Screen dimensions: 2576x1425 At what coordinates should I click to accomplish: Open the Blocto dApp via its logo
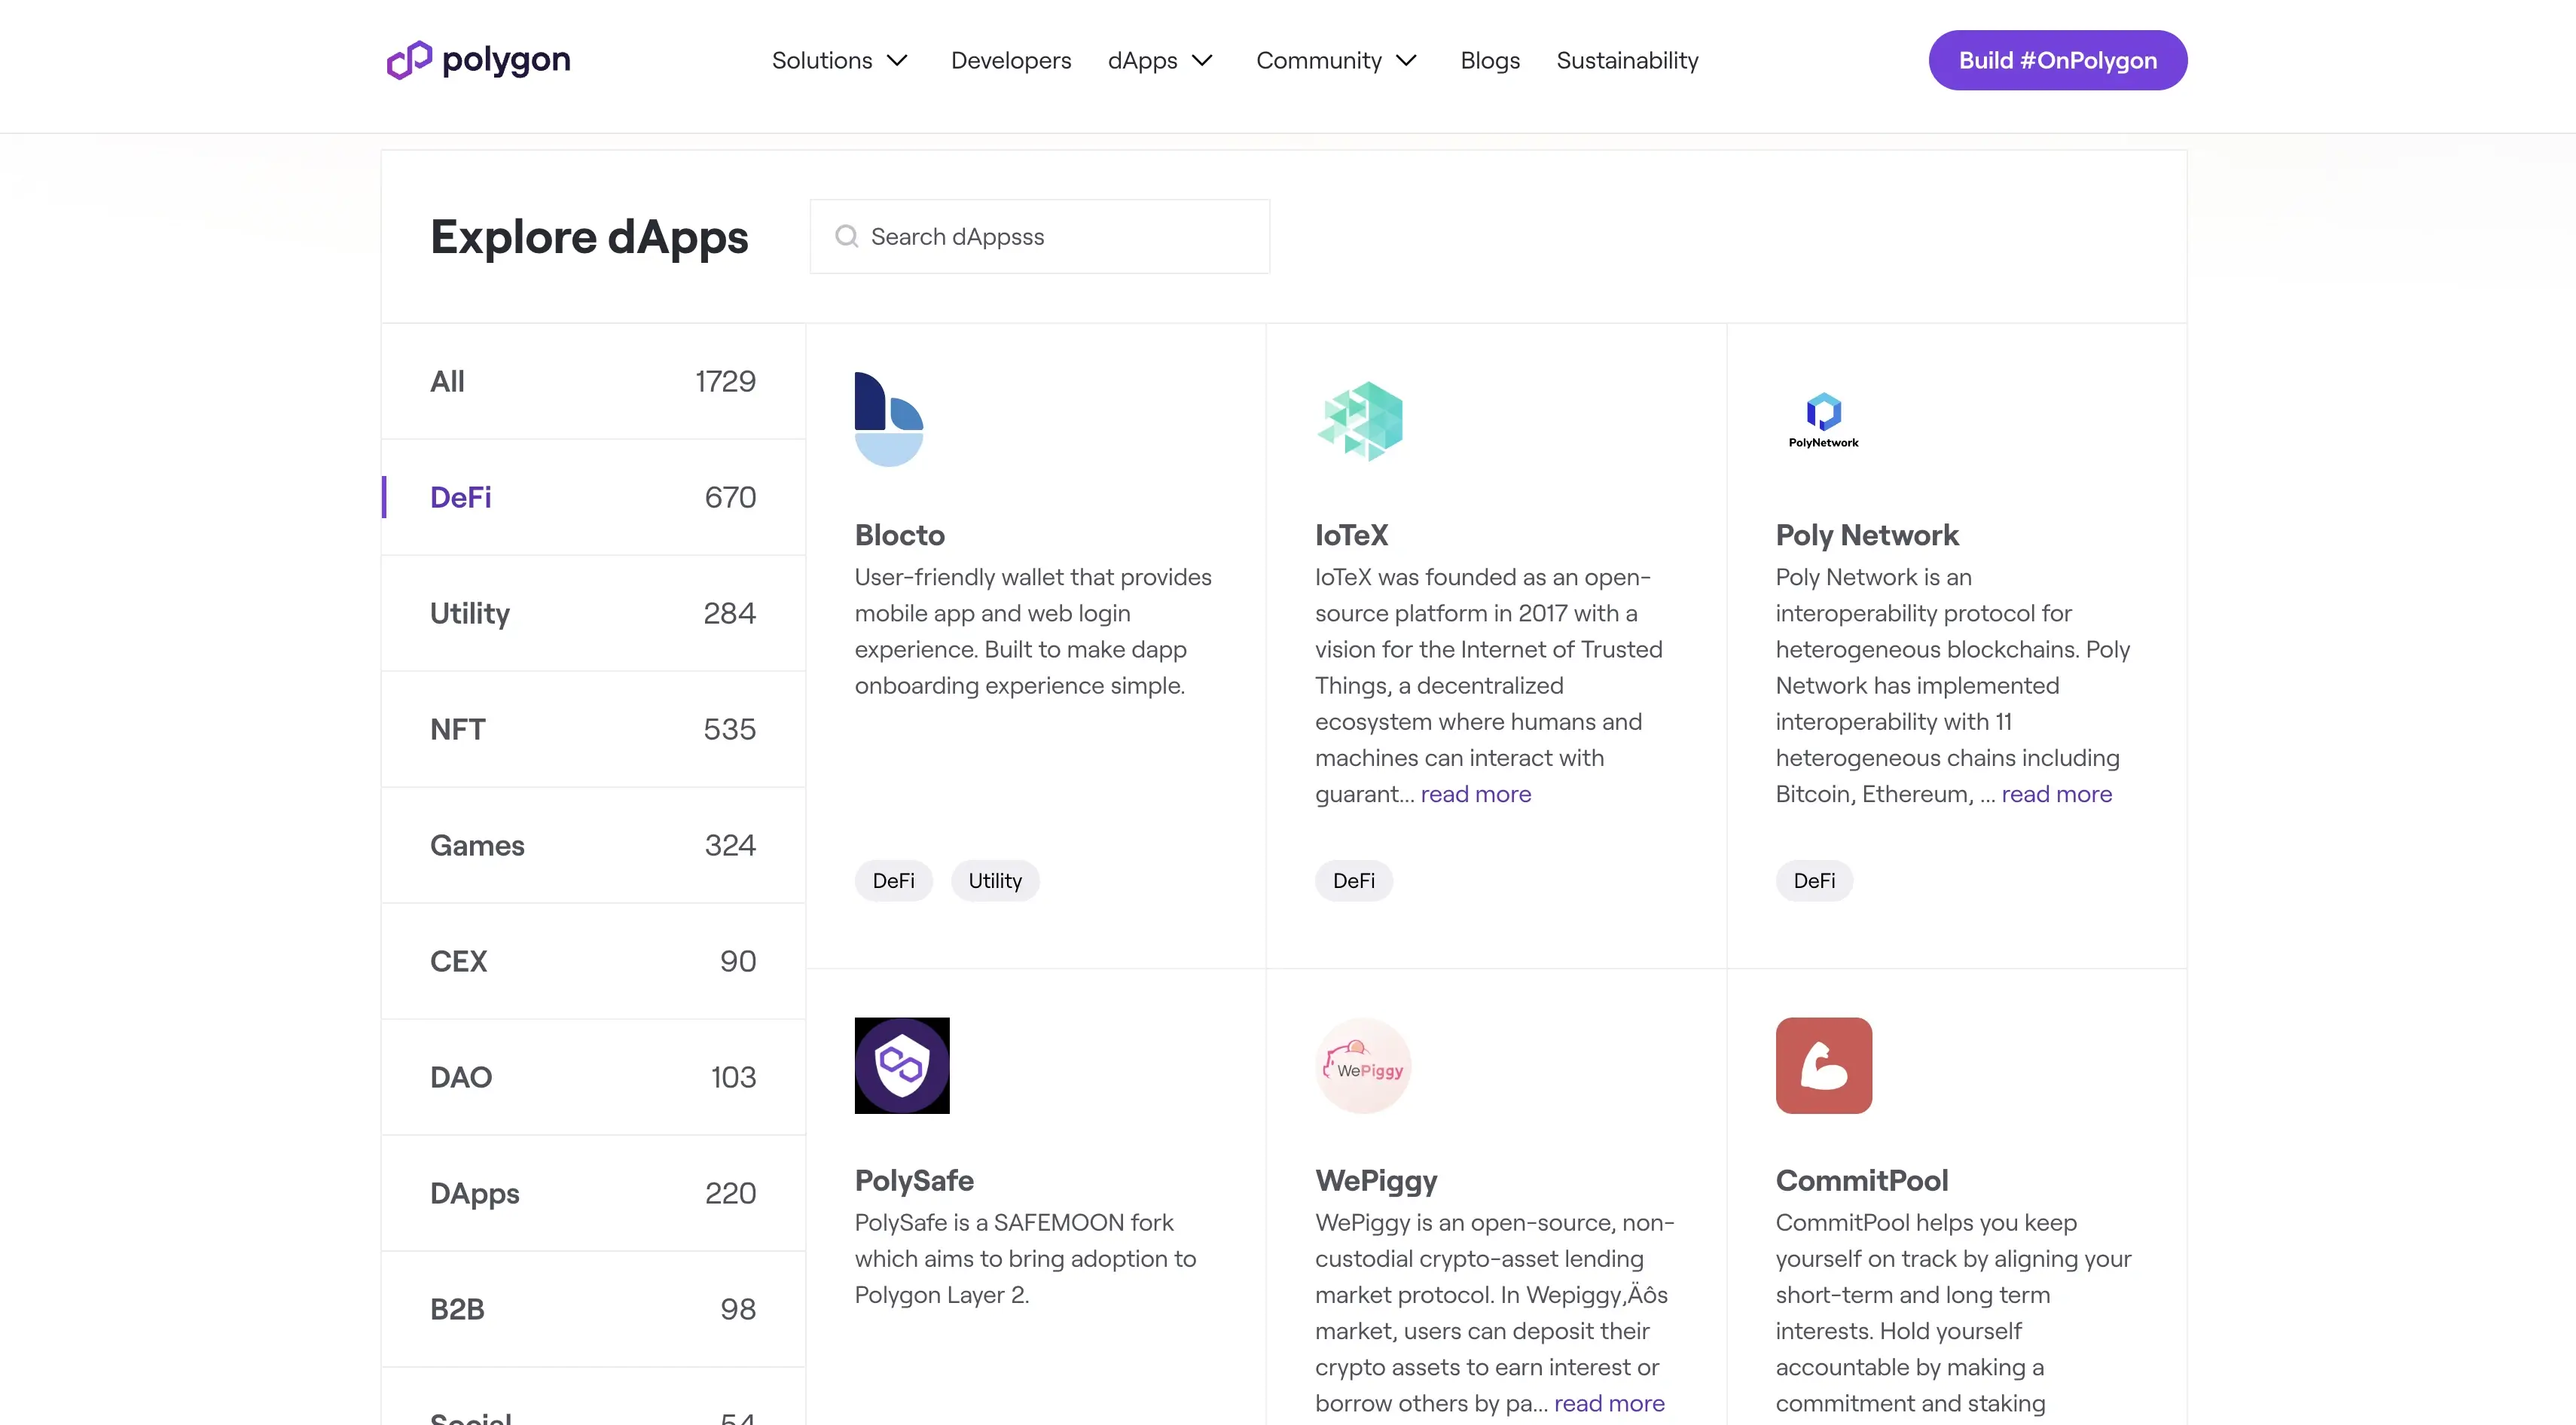click(888, 418)
